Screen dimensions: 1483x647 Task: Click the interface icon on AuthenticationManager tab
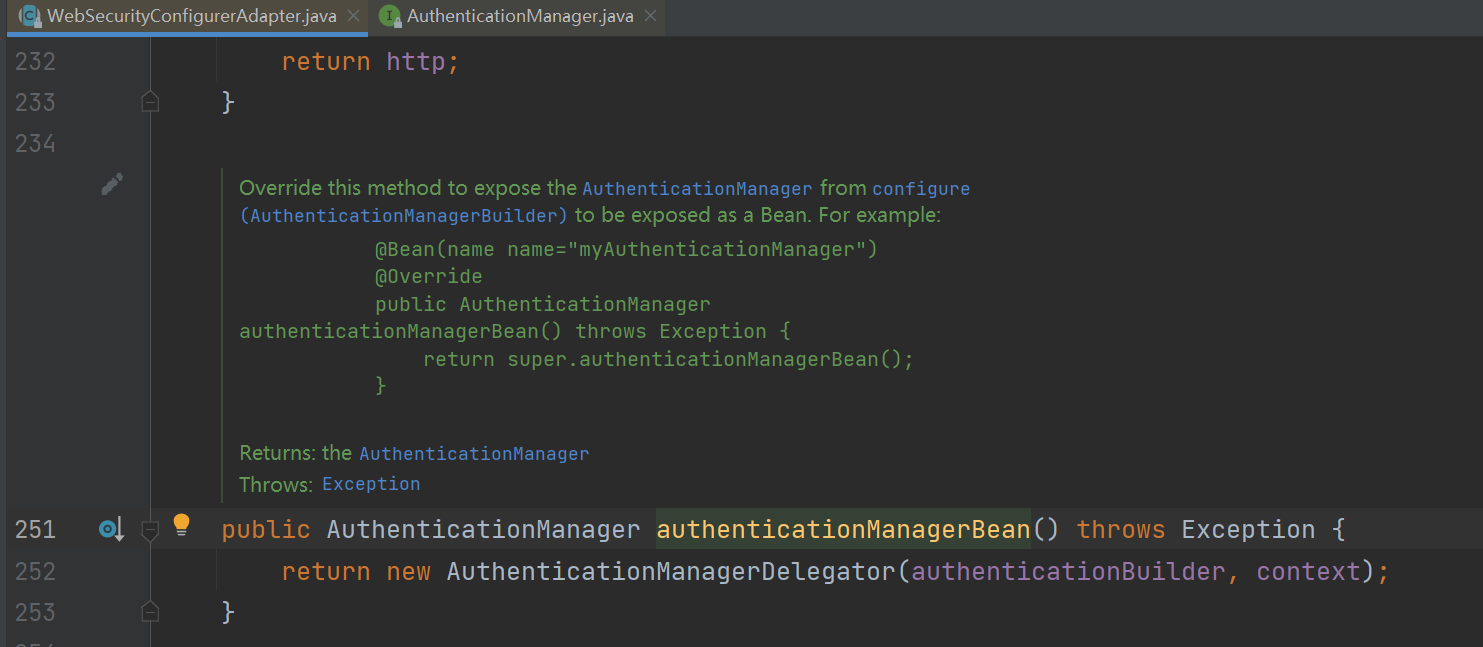tap(389, 16)
